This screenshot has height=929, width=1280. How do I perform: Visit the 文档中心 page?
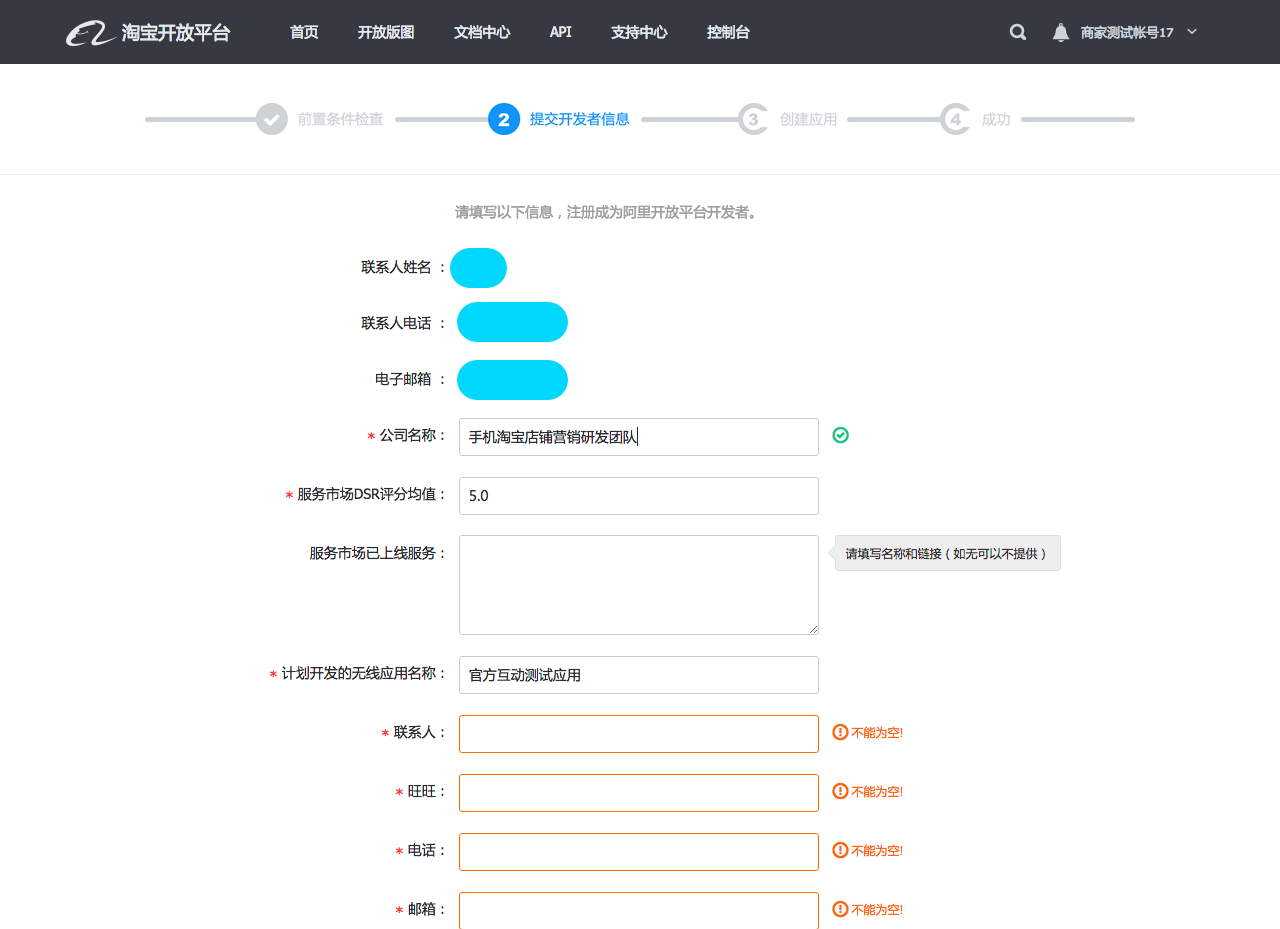coord(481,32)
